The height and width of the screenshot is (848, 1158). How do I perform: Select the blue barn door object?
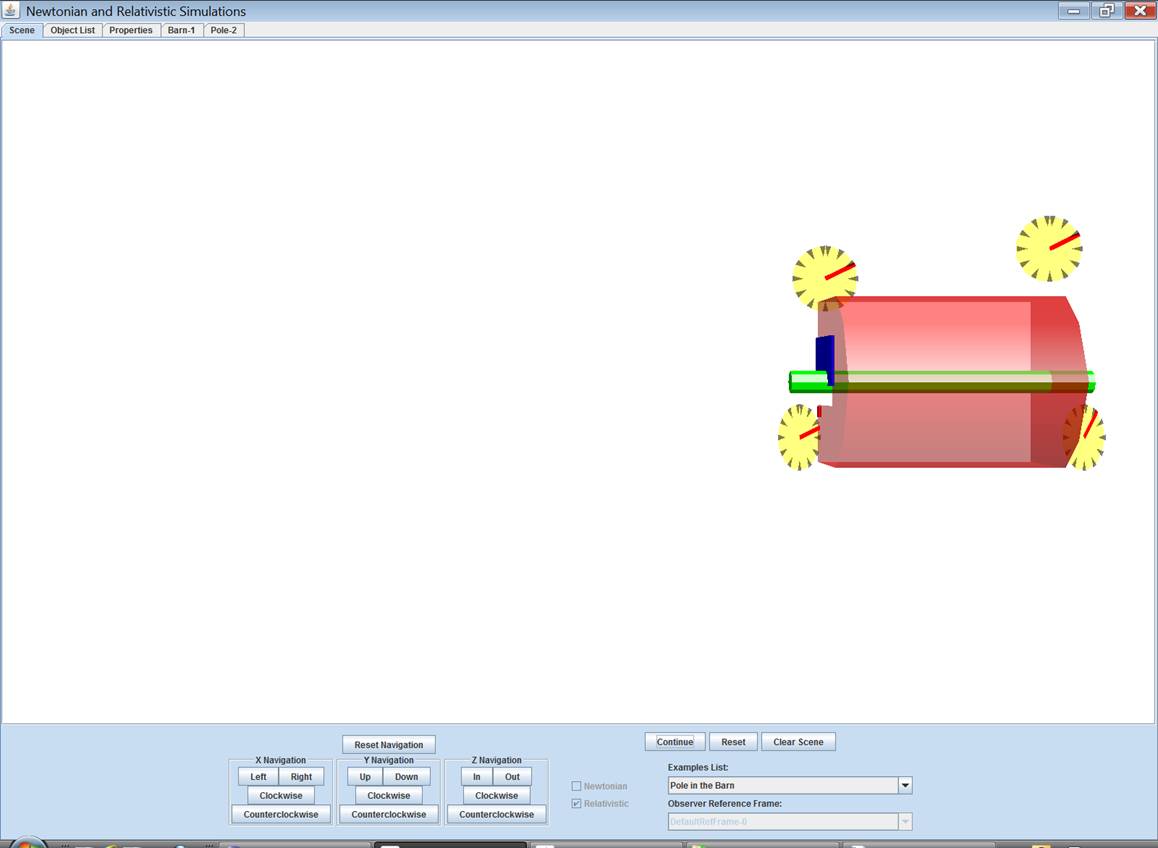825,358
